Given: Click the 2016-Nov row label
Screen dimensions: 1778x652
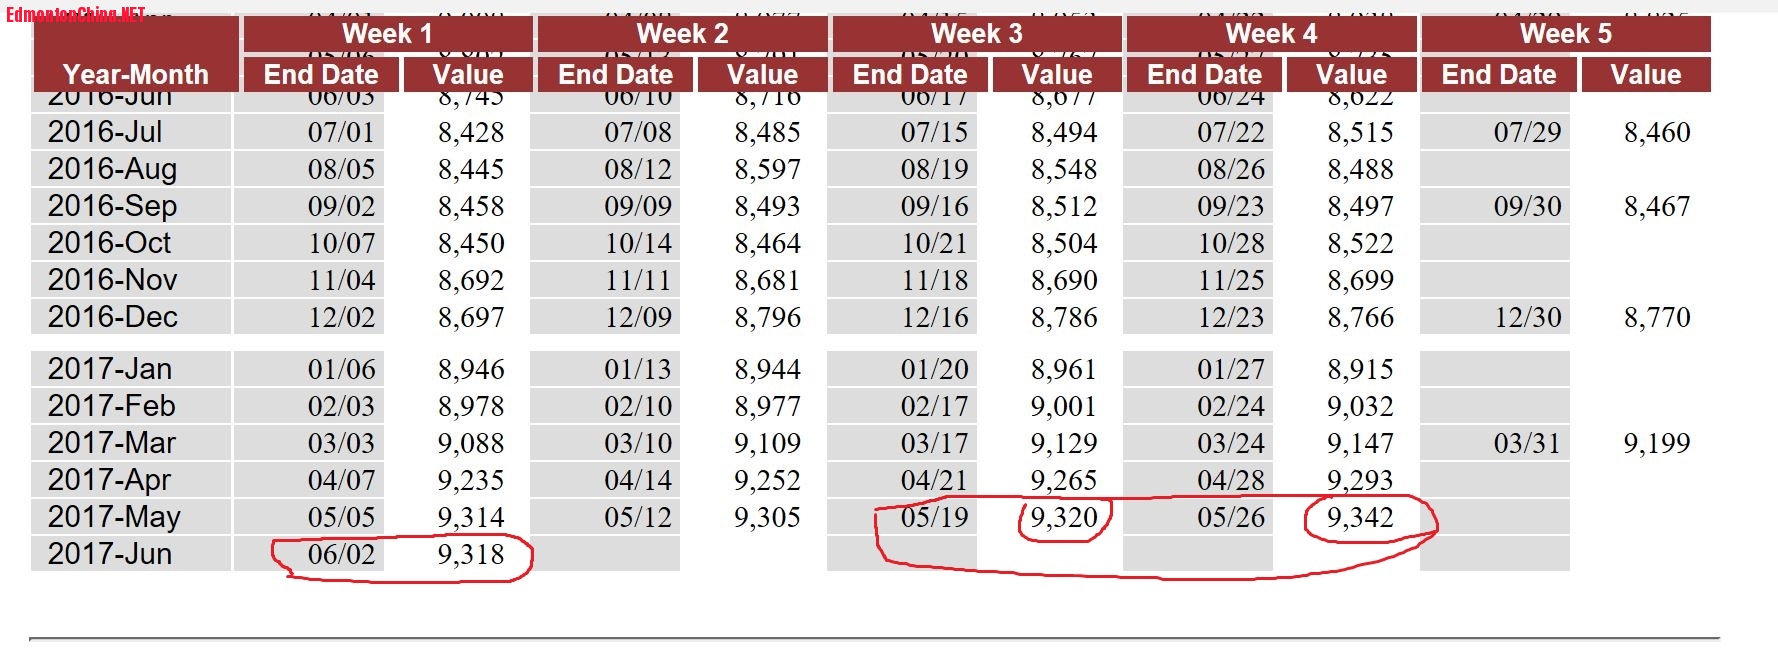Looking at the screenshot, I should [x=112, y=280].
